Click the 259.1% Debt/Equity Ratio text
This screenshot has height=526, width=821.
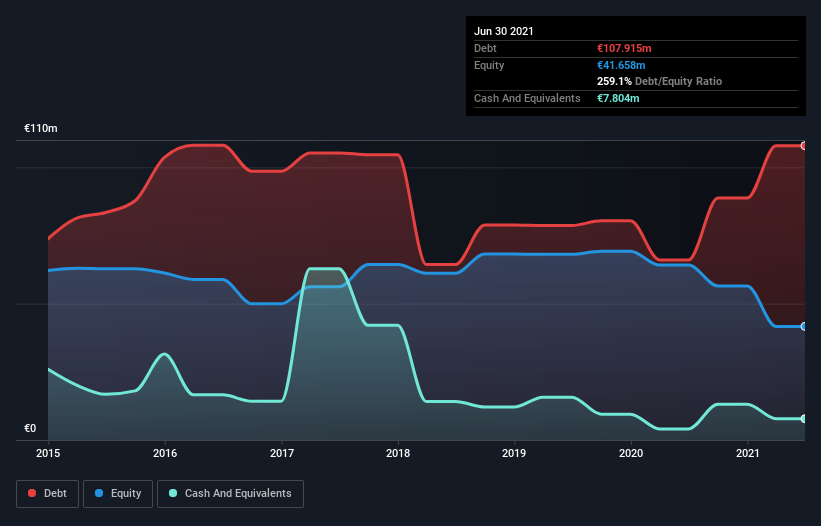659,82
